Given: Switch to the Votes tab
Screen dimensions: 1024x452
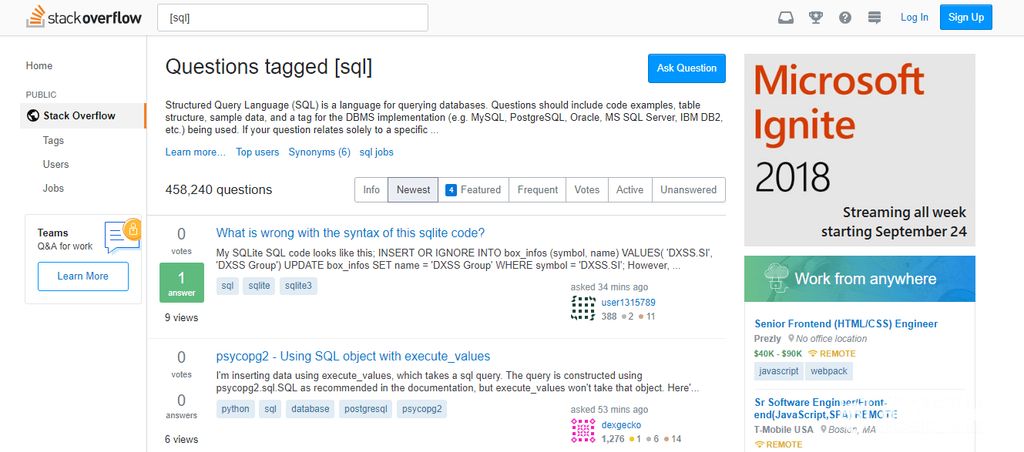Looking at the screenshot, I should [587, 189].
